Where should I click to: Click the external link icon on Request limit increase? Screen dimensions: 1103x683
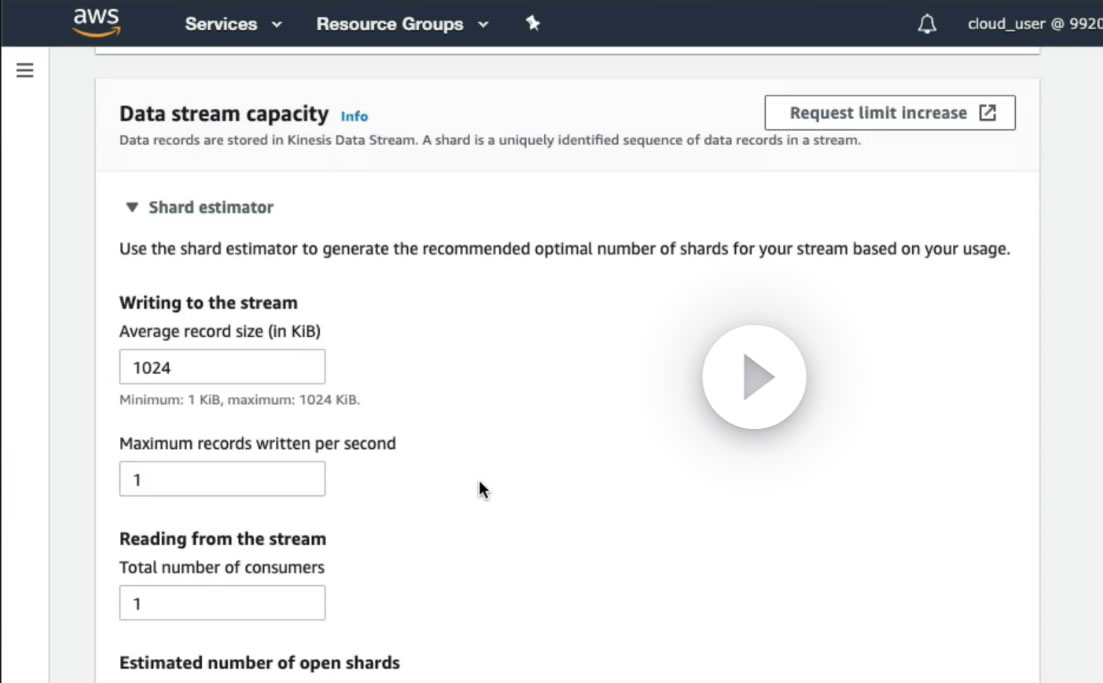point(987,113)
